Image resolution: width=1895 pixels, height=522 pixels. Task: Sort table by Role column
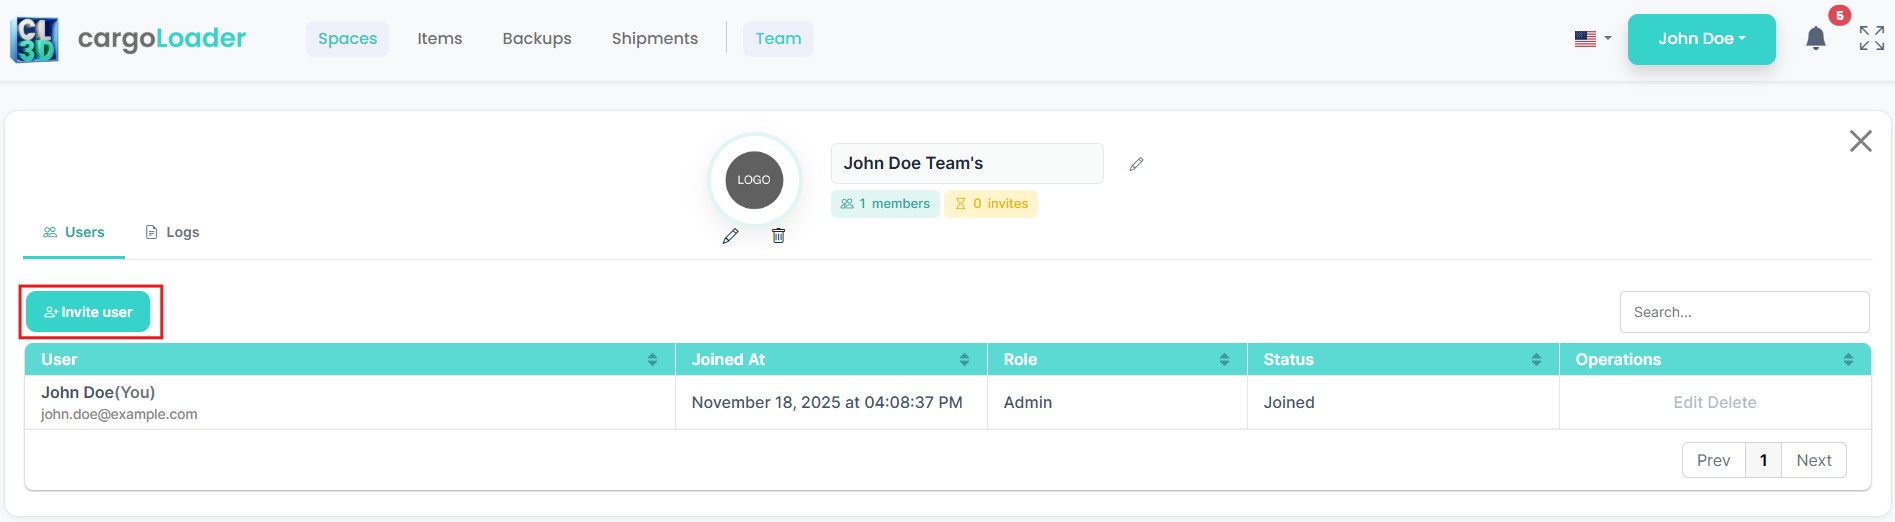pos(1224,360)
